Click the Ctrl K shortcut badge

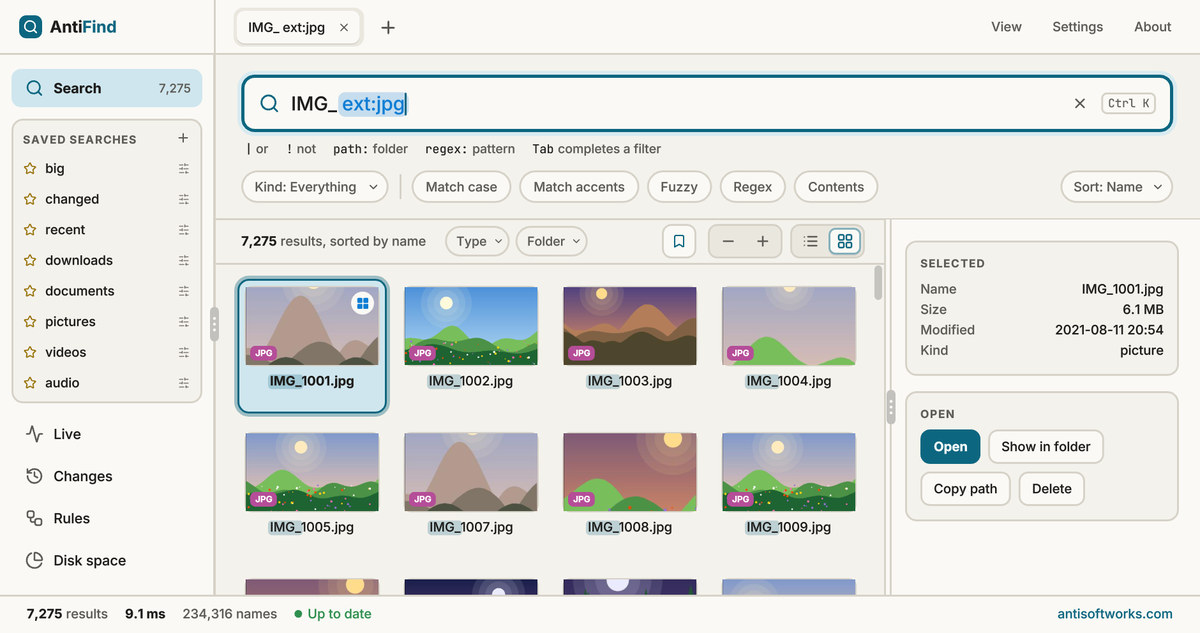1129,103
